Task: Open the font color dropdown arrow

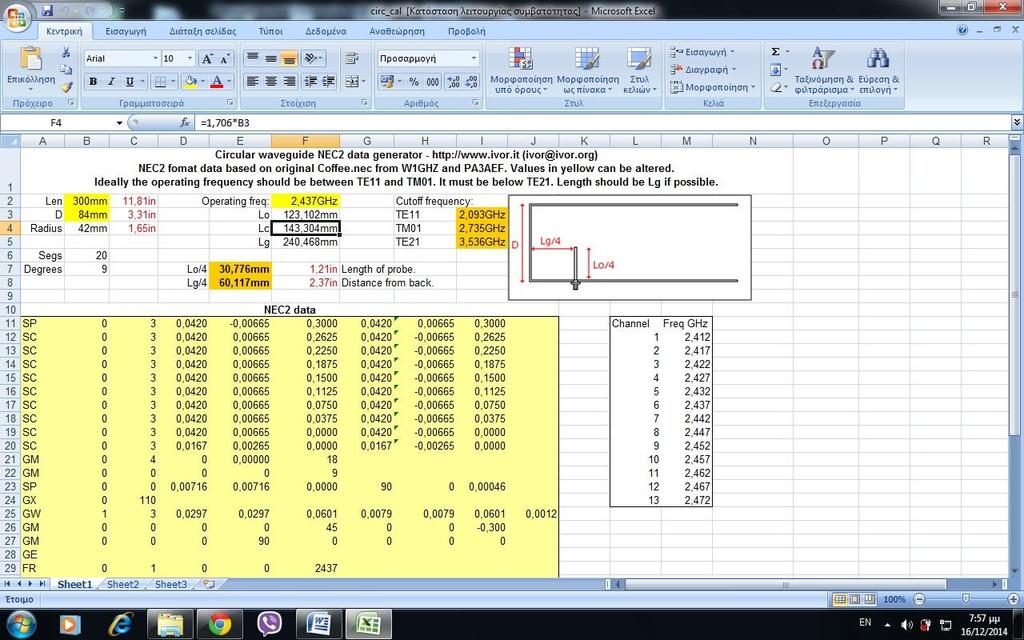Action: tap(229, 82)
